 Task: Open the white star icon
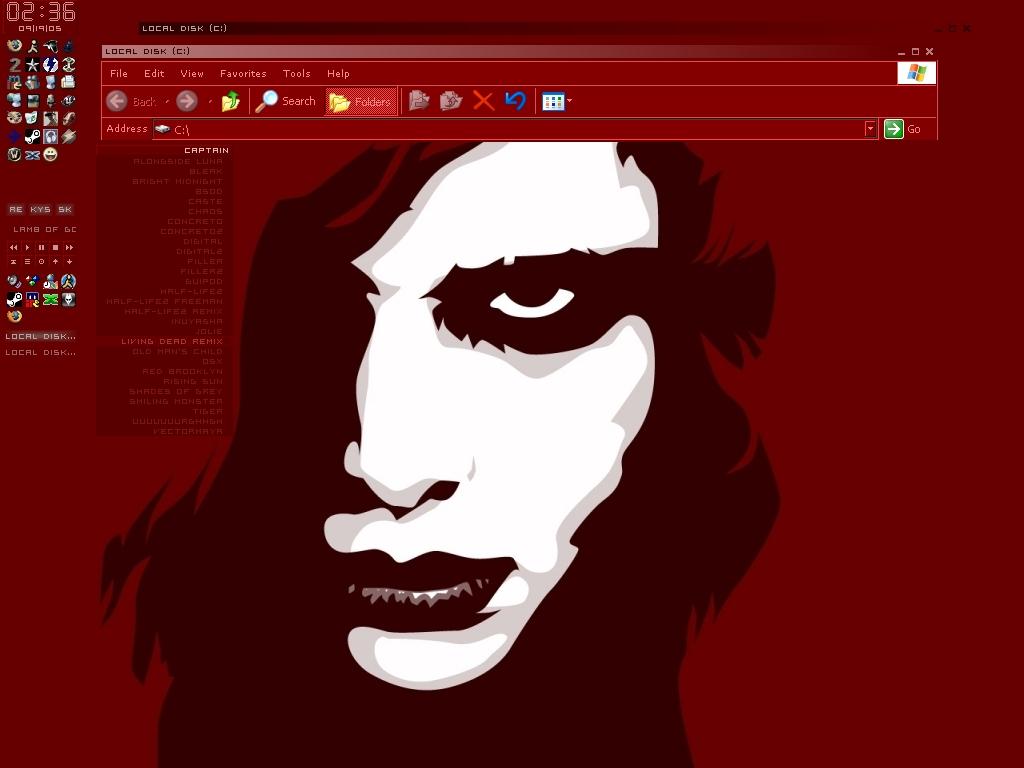(x=33, y=65)
